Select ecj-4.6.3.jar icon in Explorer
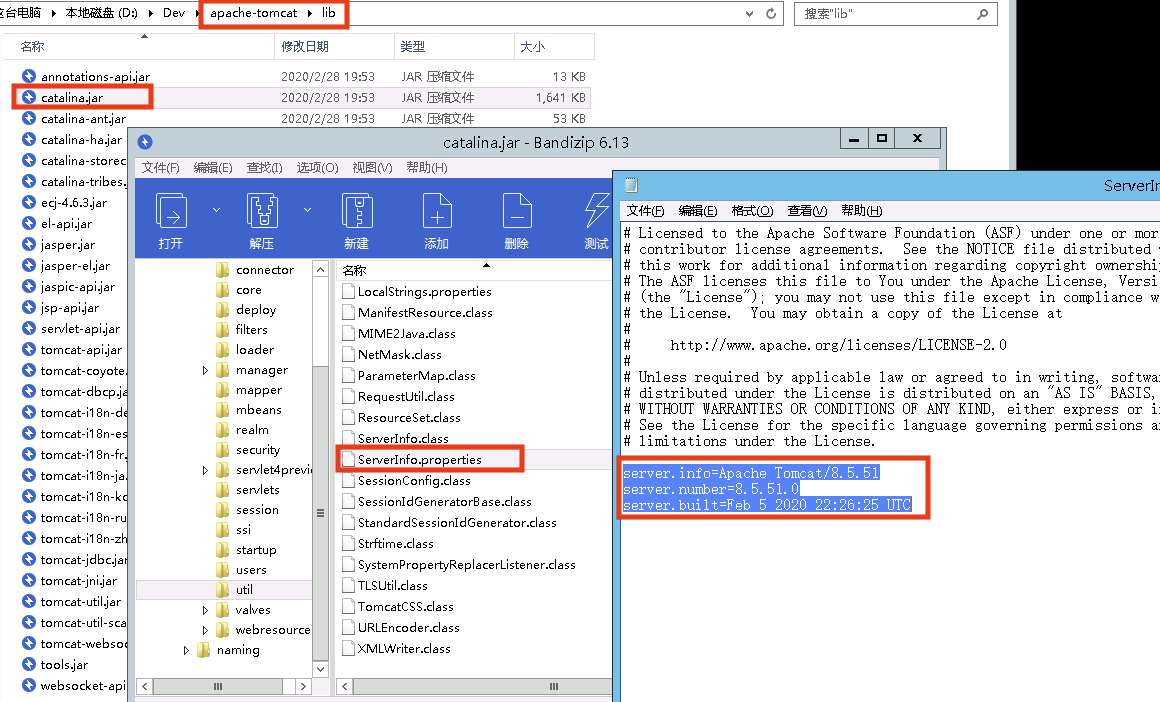 click(29, 202)
